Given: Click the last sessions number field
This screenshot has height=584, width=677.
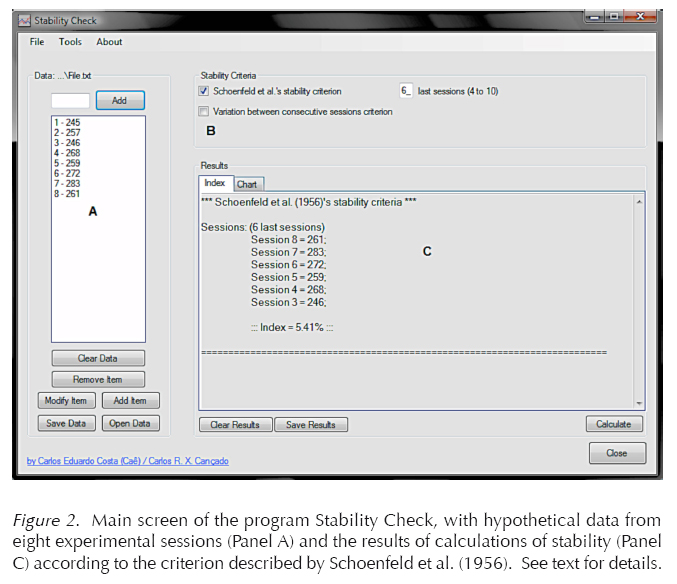Looking at the screenshot, I should (406, 91).
